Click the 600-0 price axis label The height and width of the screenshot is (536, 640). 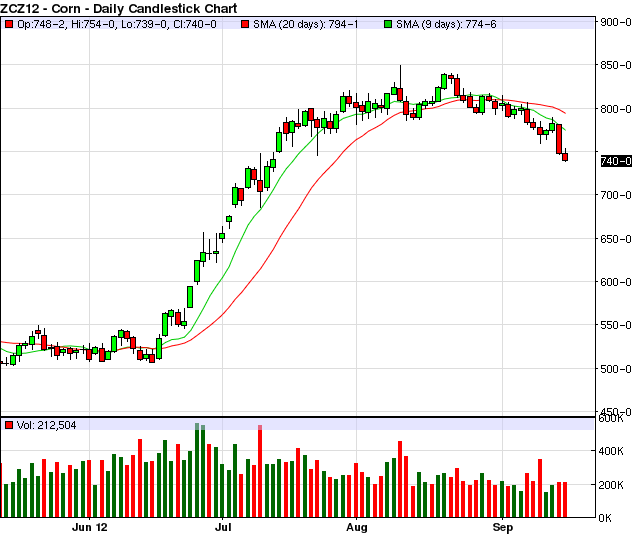tap(616, 282)
